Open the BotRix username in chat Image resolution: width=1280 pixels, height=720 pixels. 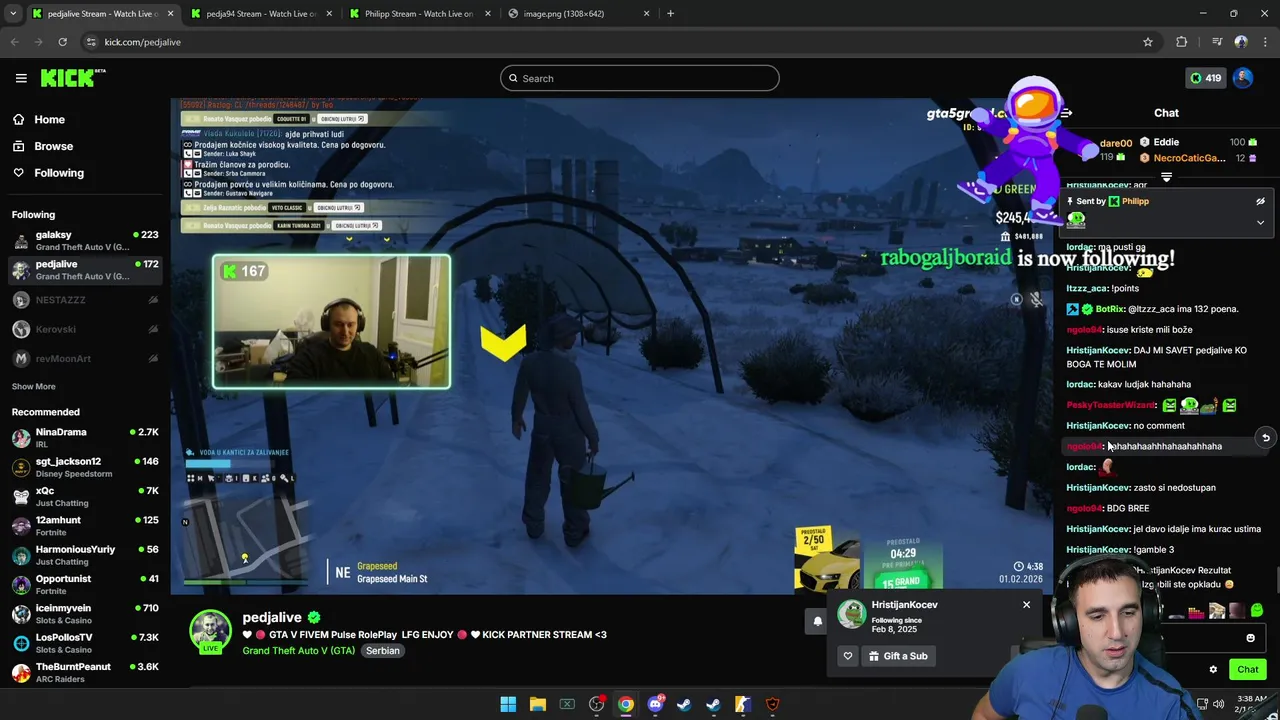coord(1110,309)
